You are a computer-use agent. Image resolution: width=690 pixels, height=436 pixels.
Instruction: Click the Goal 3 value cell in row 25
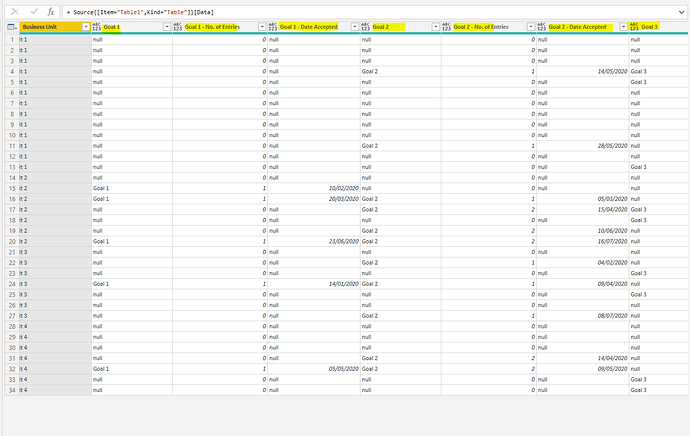659,294
